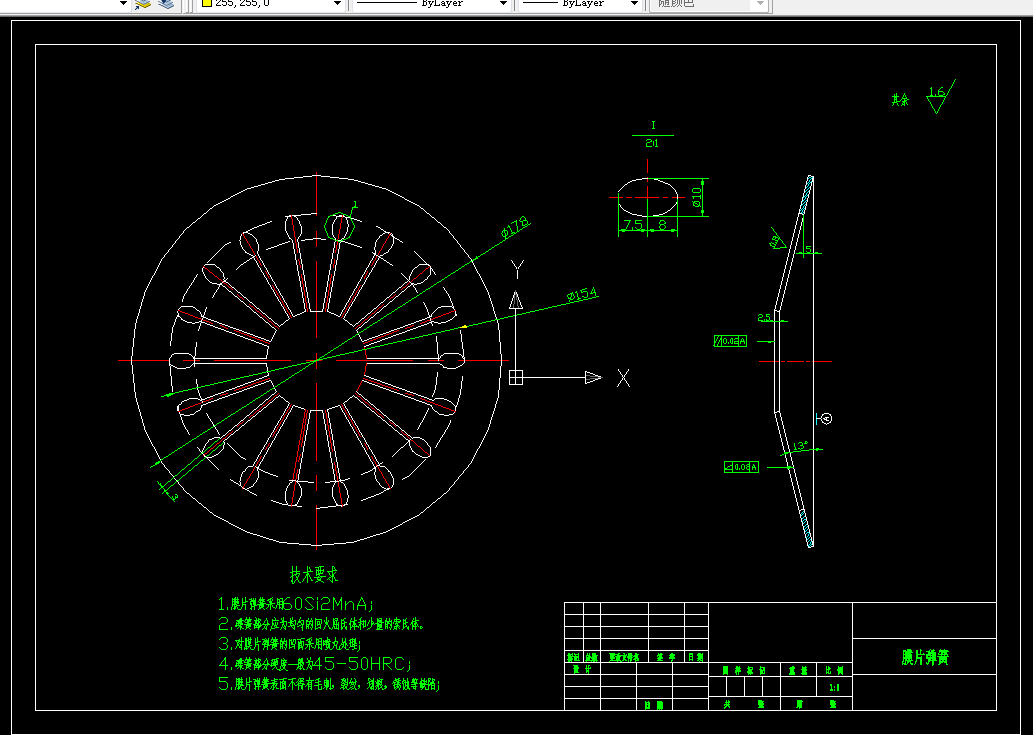The image size is (1033, 735).
Task: Click the 0.08 A tolerance frame
Action: (x=741, y=467)
